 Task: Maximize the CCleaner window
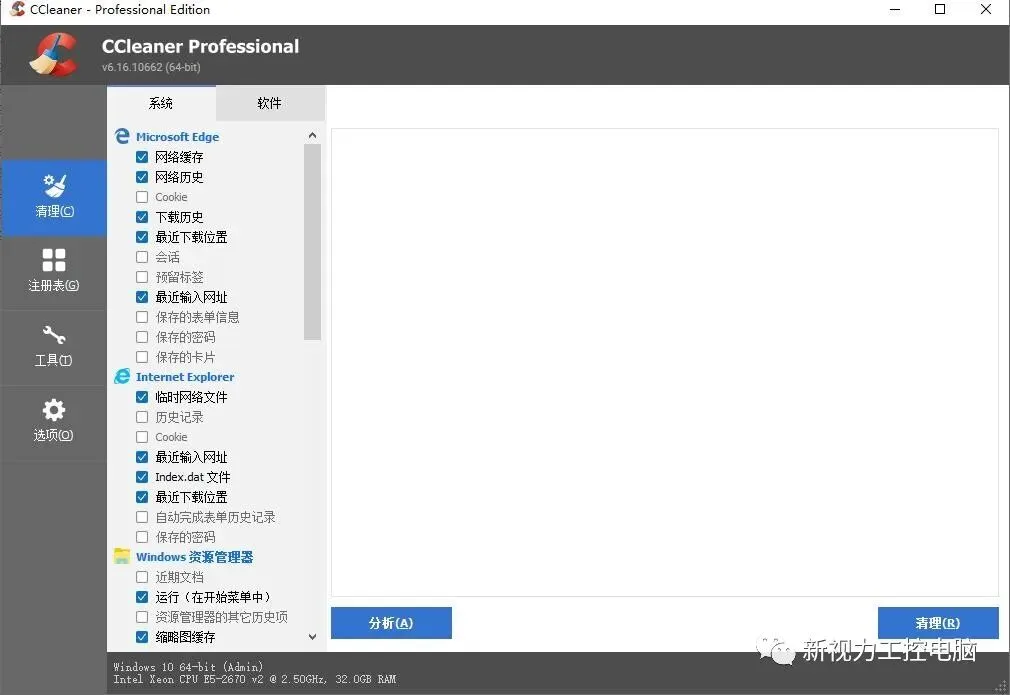[x=940, y=9]
